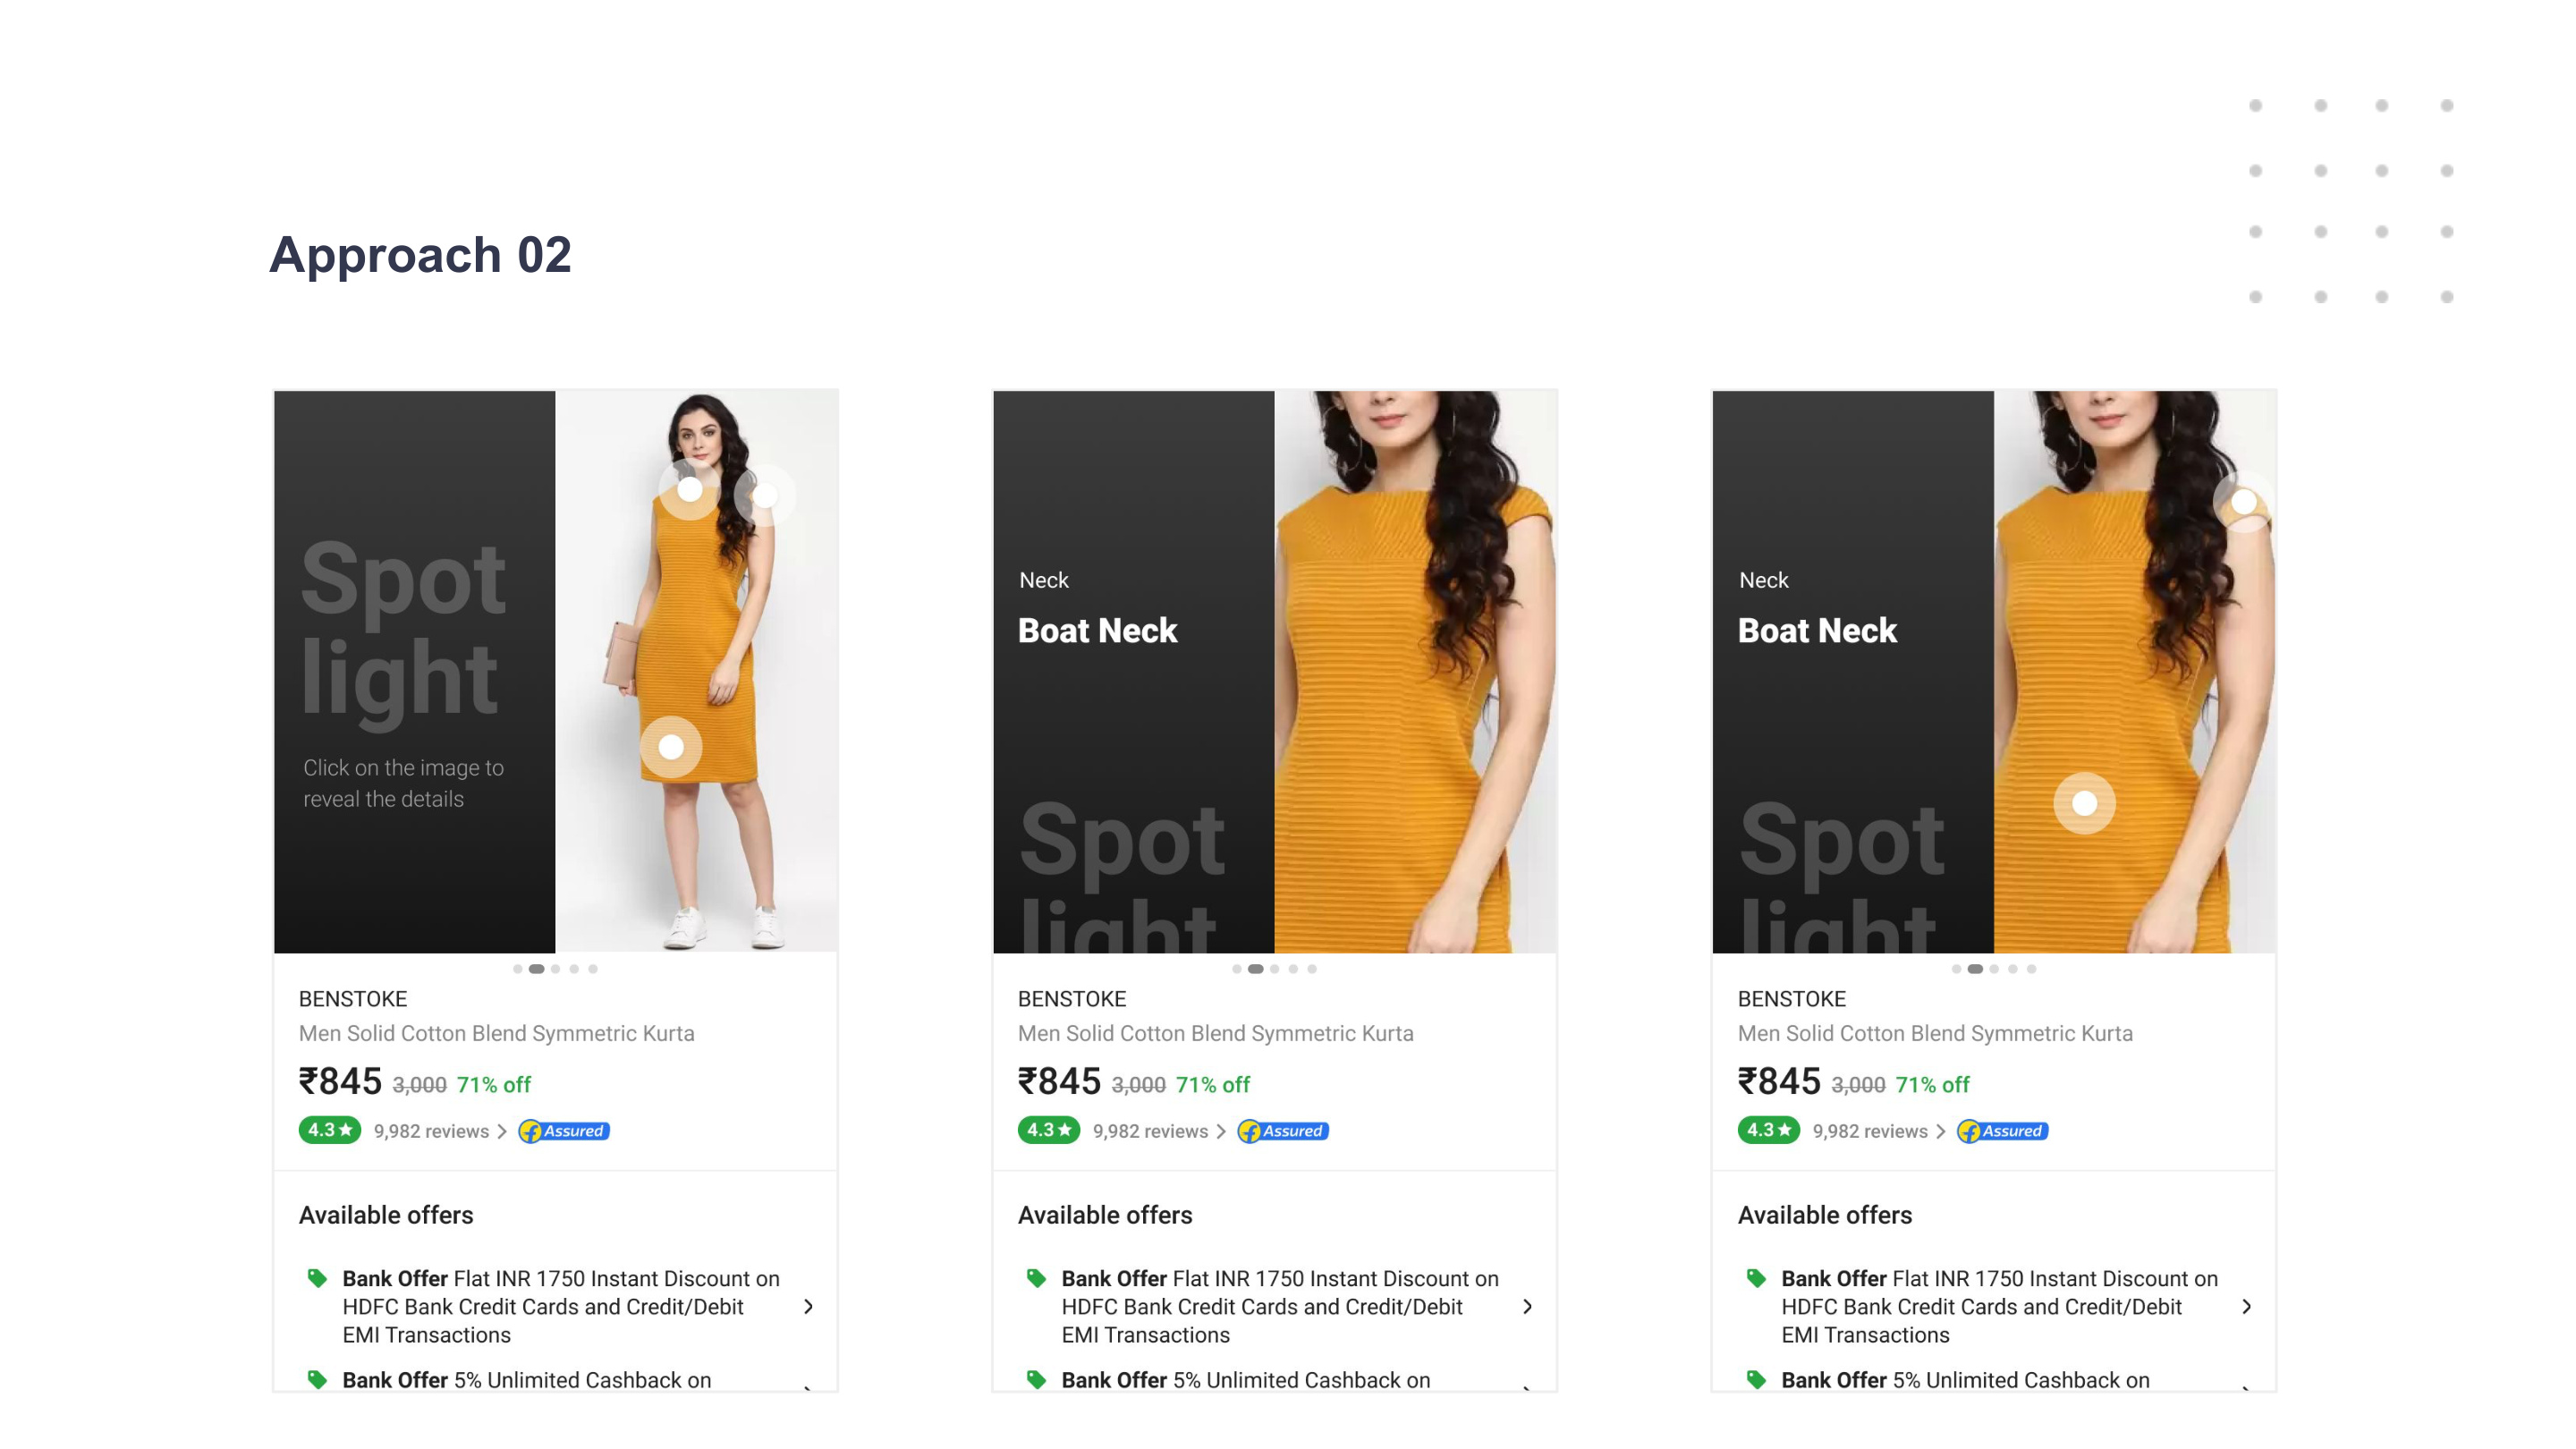This screenshot has width=2576, height=1449.
Task: Select last carousel dot under first card image
Action: coord(593,968)
